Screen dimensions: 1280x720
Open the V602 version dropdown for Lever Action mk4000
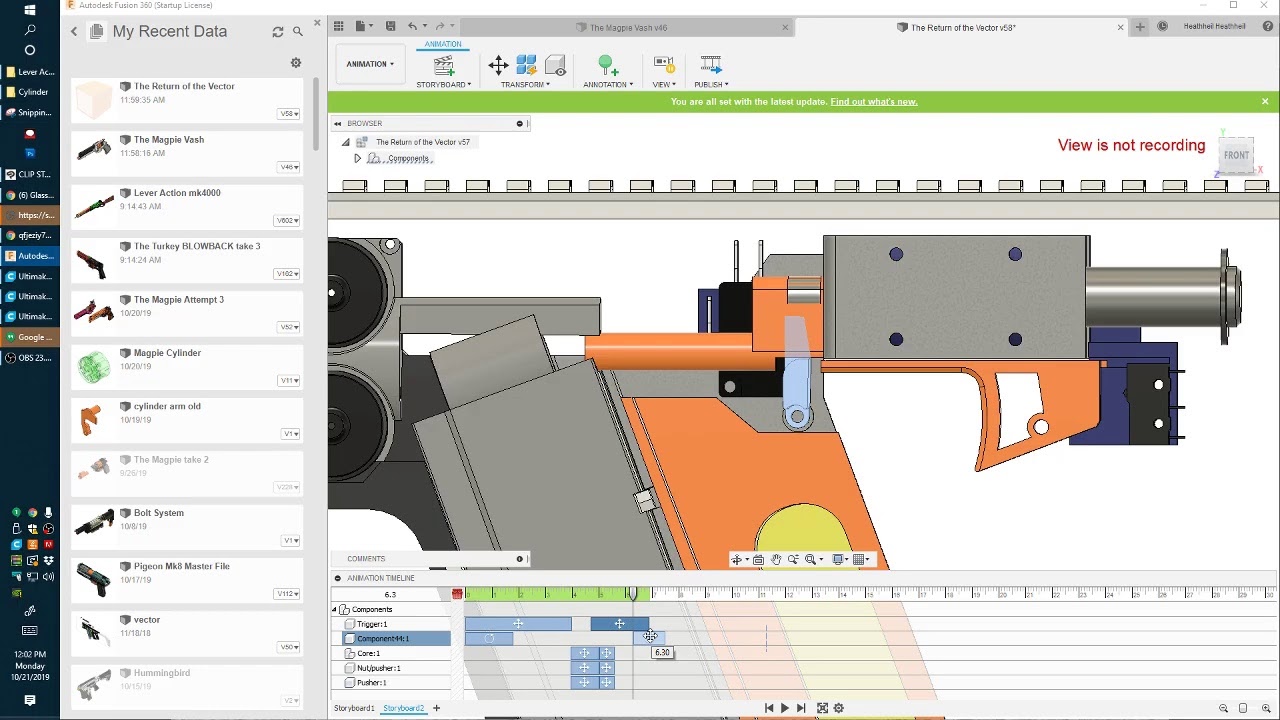(287, 221)
